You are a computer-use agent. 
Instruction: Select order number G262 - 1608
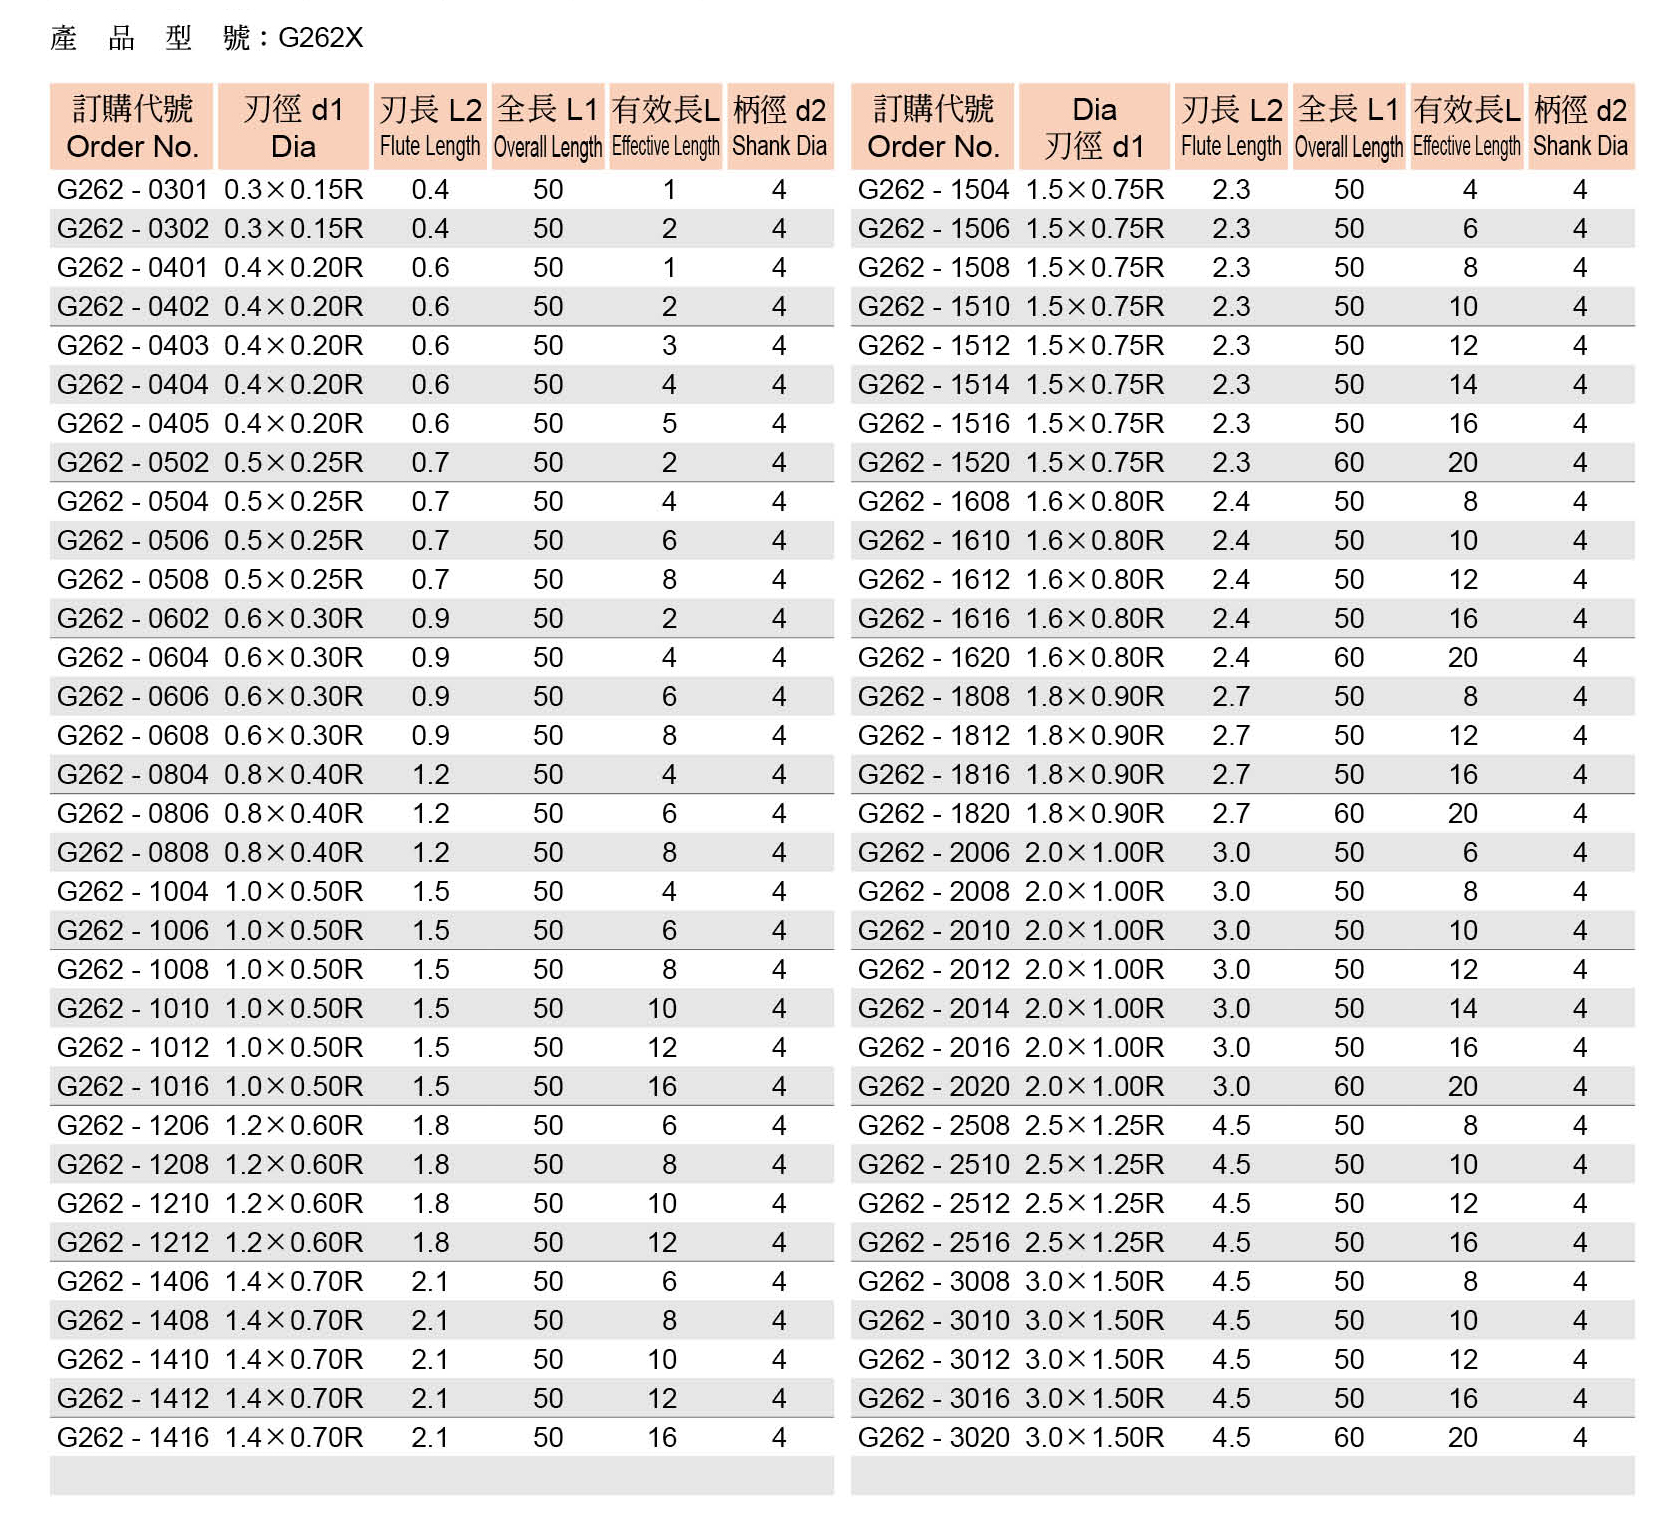(x=934, y=502)
